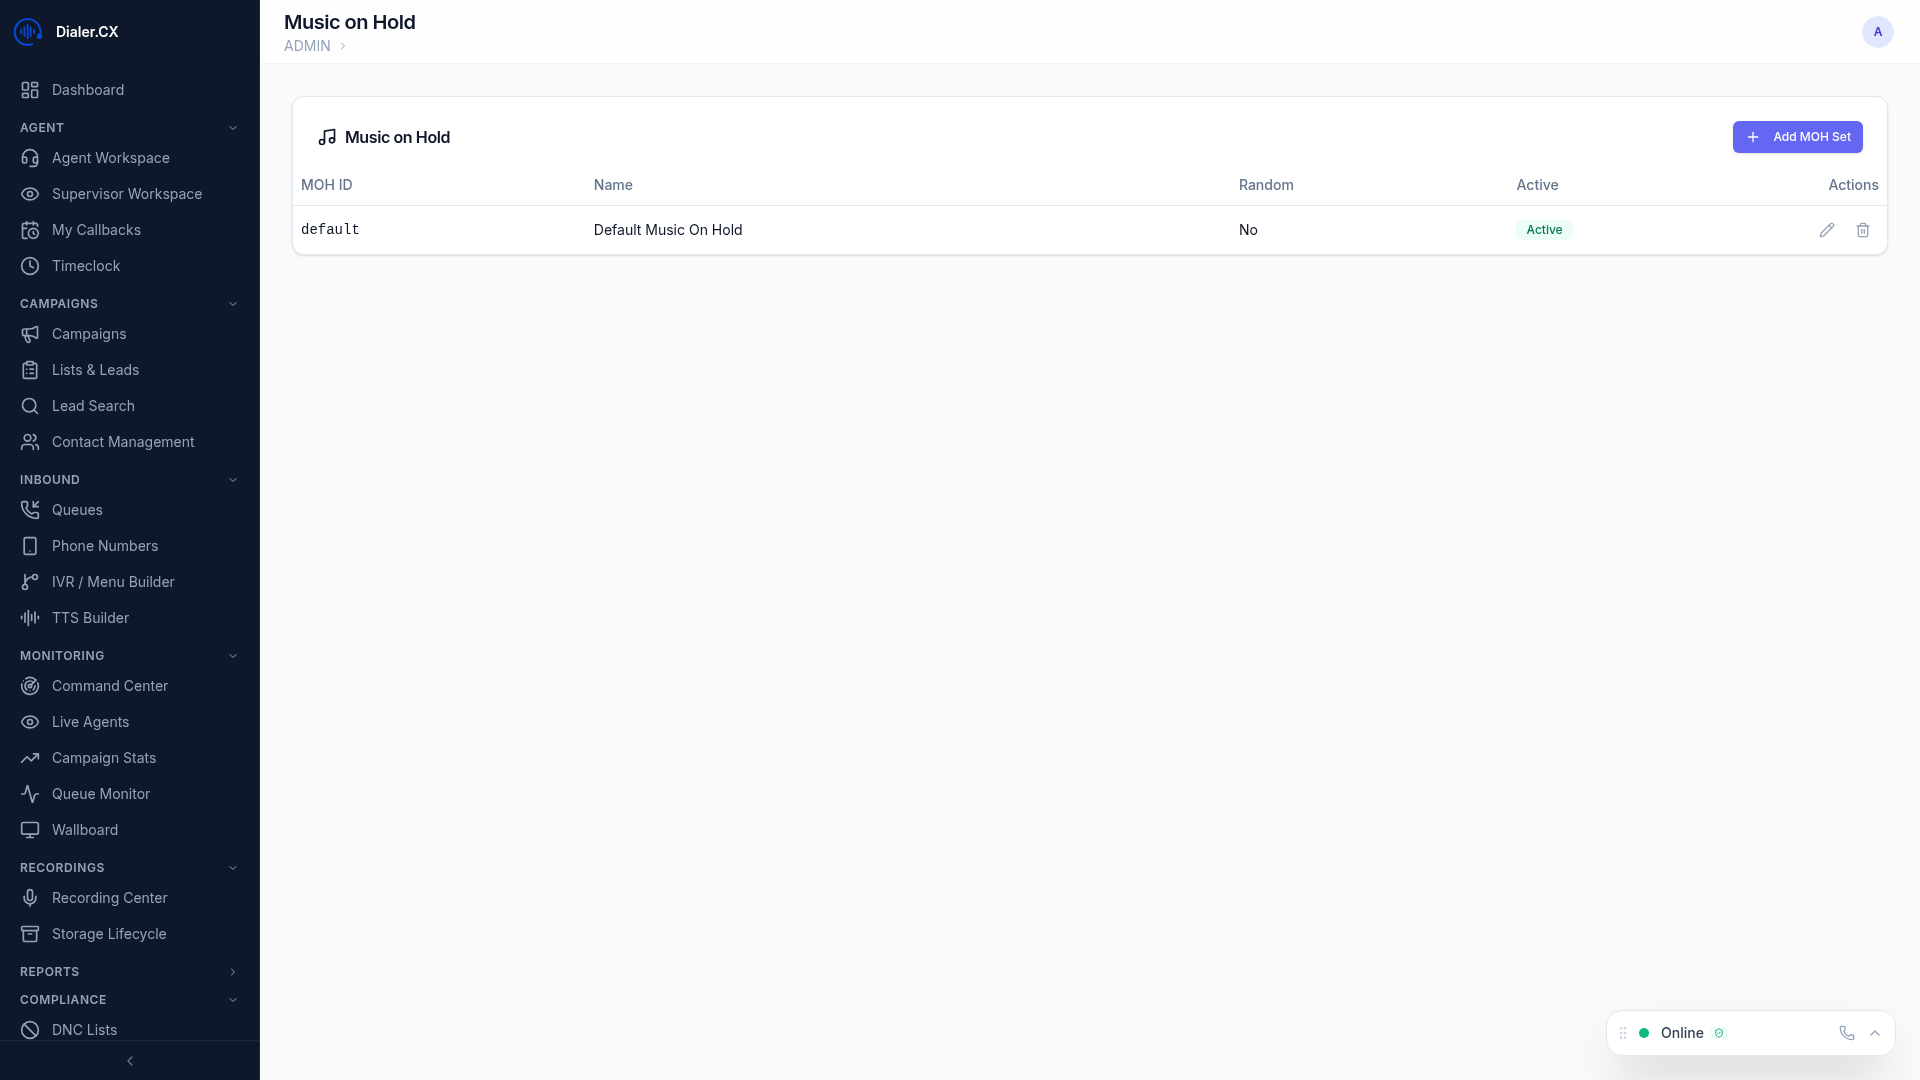Collapse the status widget with the chevron
1920x1080 pixels.
1875,1033
